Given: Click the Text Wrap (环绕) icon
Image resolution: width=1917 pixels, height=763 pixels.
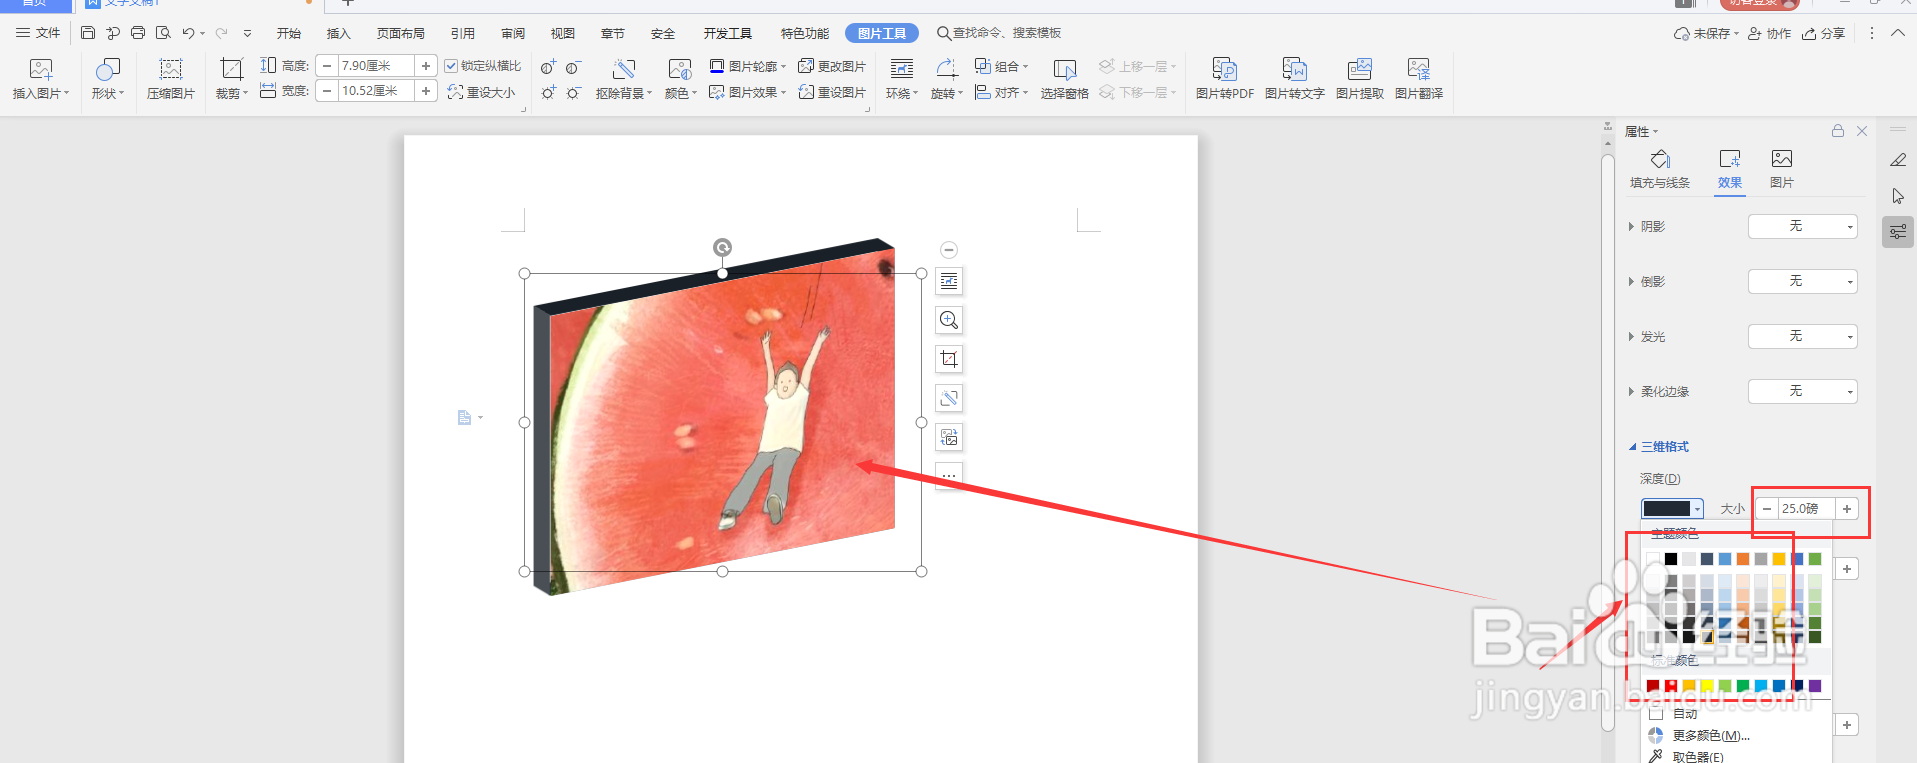Looking at the screenshot, I should (x=902, y=70).
